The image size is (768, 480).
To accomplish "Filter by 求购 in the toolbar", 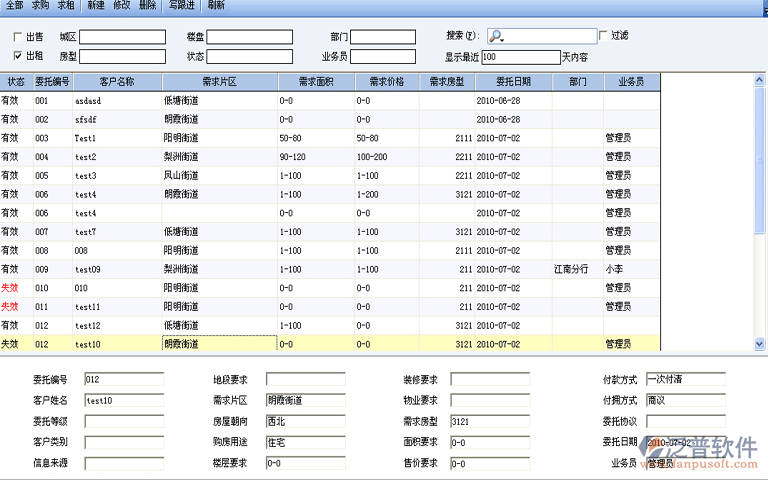I will (40, 6).
